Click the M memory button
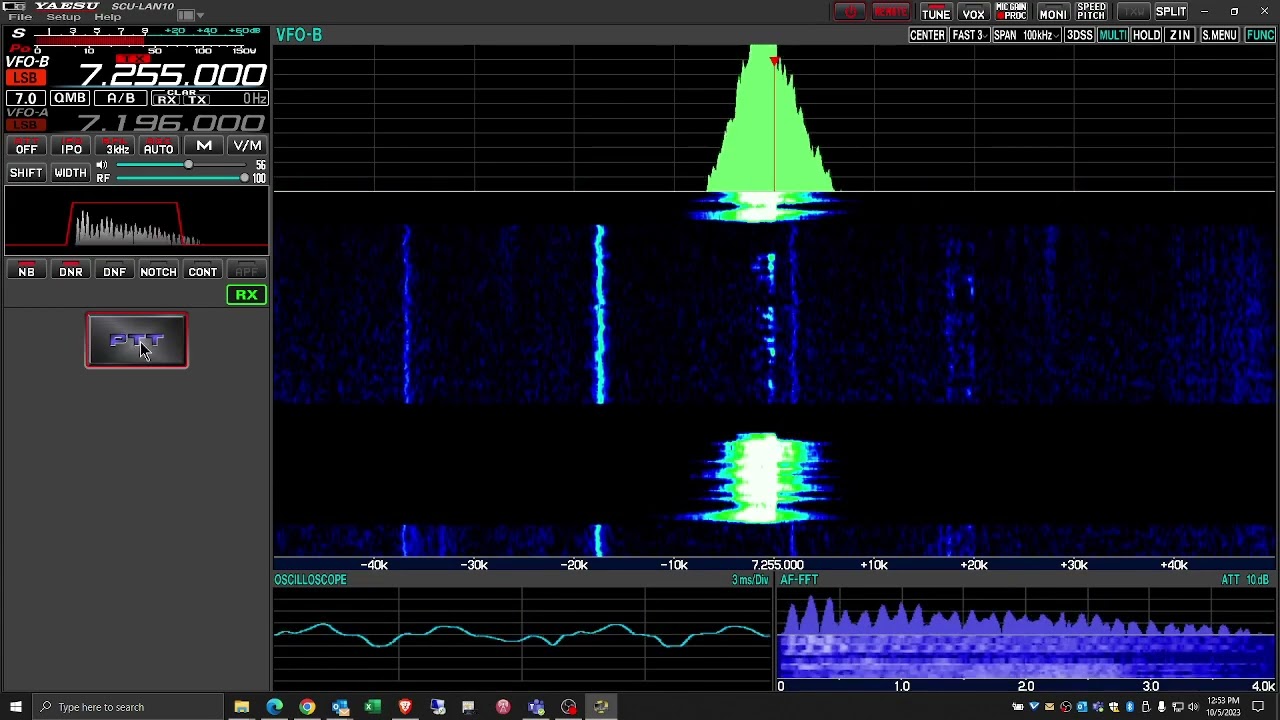 point(204,146)
